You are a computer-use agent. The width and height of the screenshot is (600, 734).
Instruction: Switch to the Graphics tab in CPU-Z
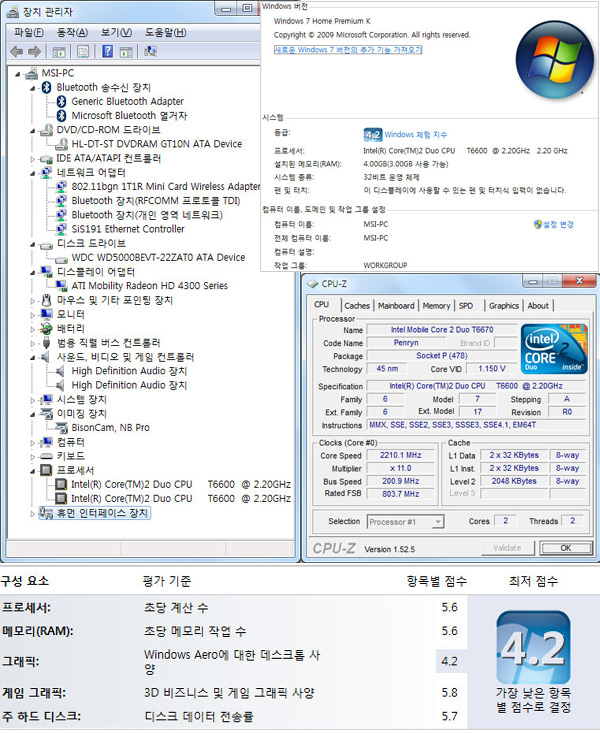[504, 306]
